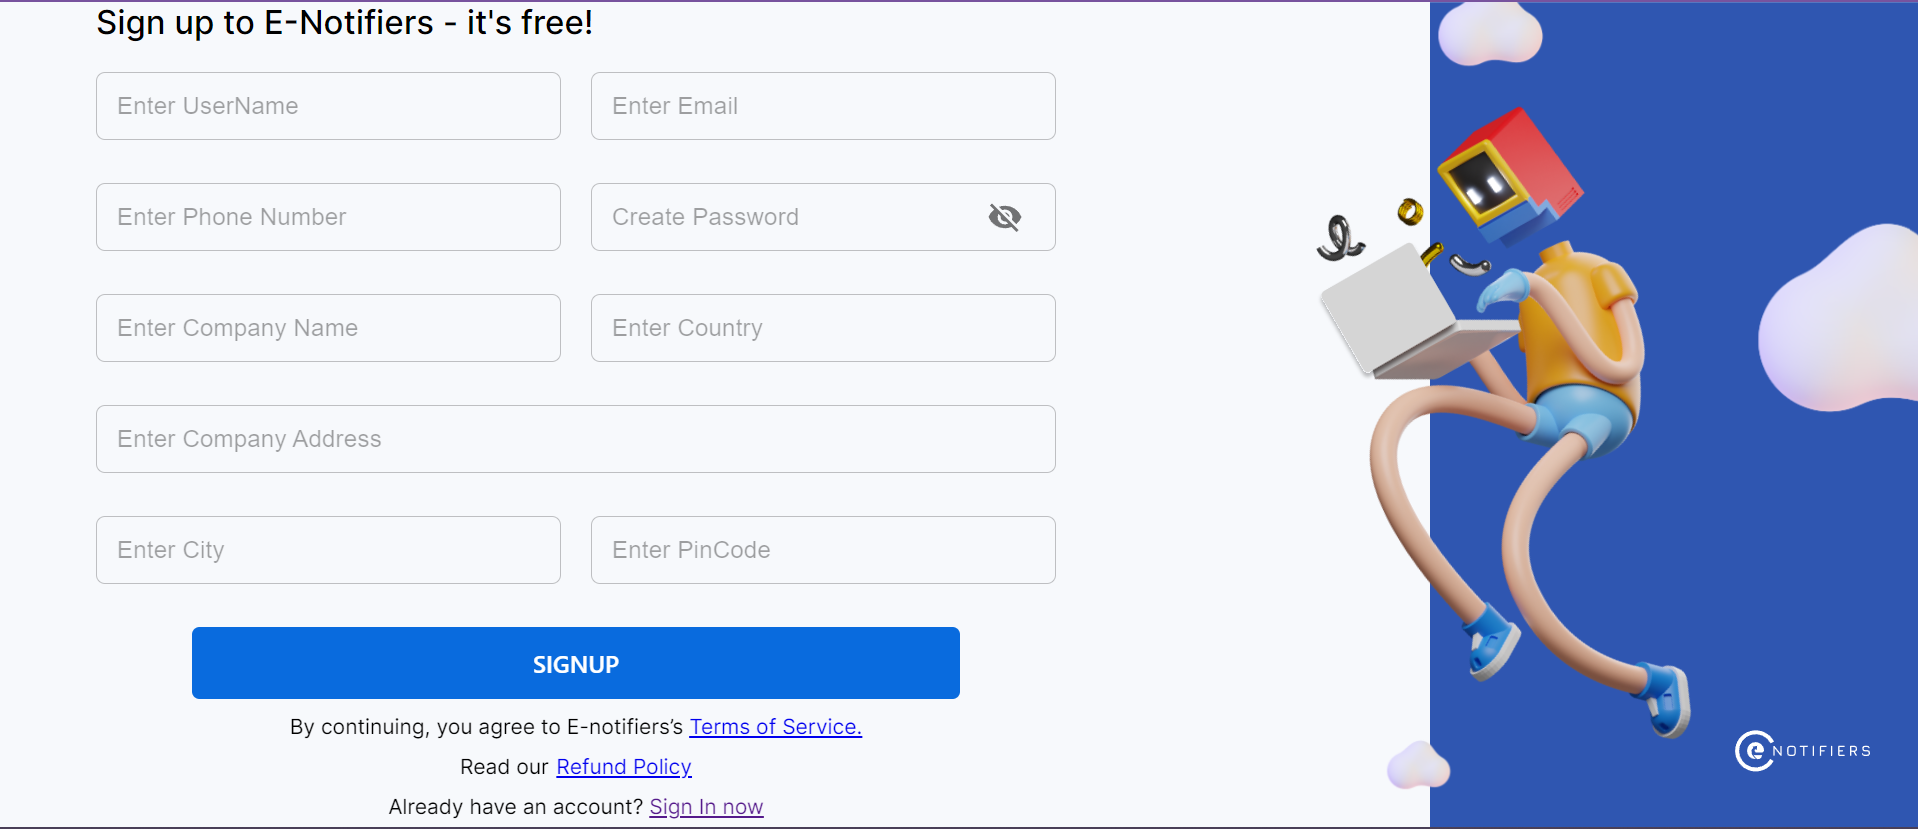Click the E-Notifiers logo icon
This screenshot has height=829, width=1918.
click(x=1753, y=751)
